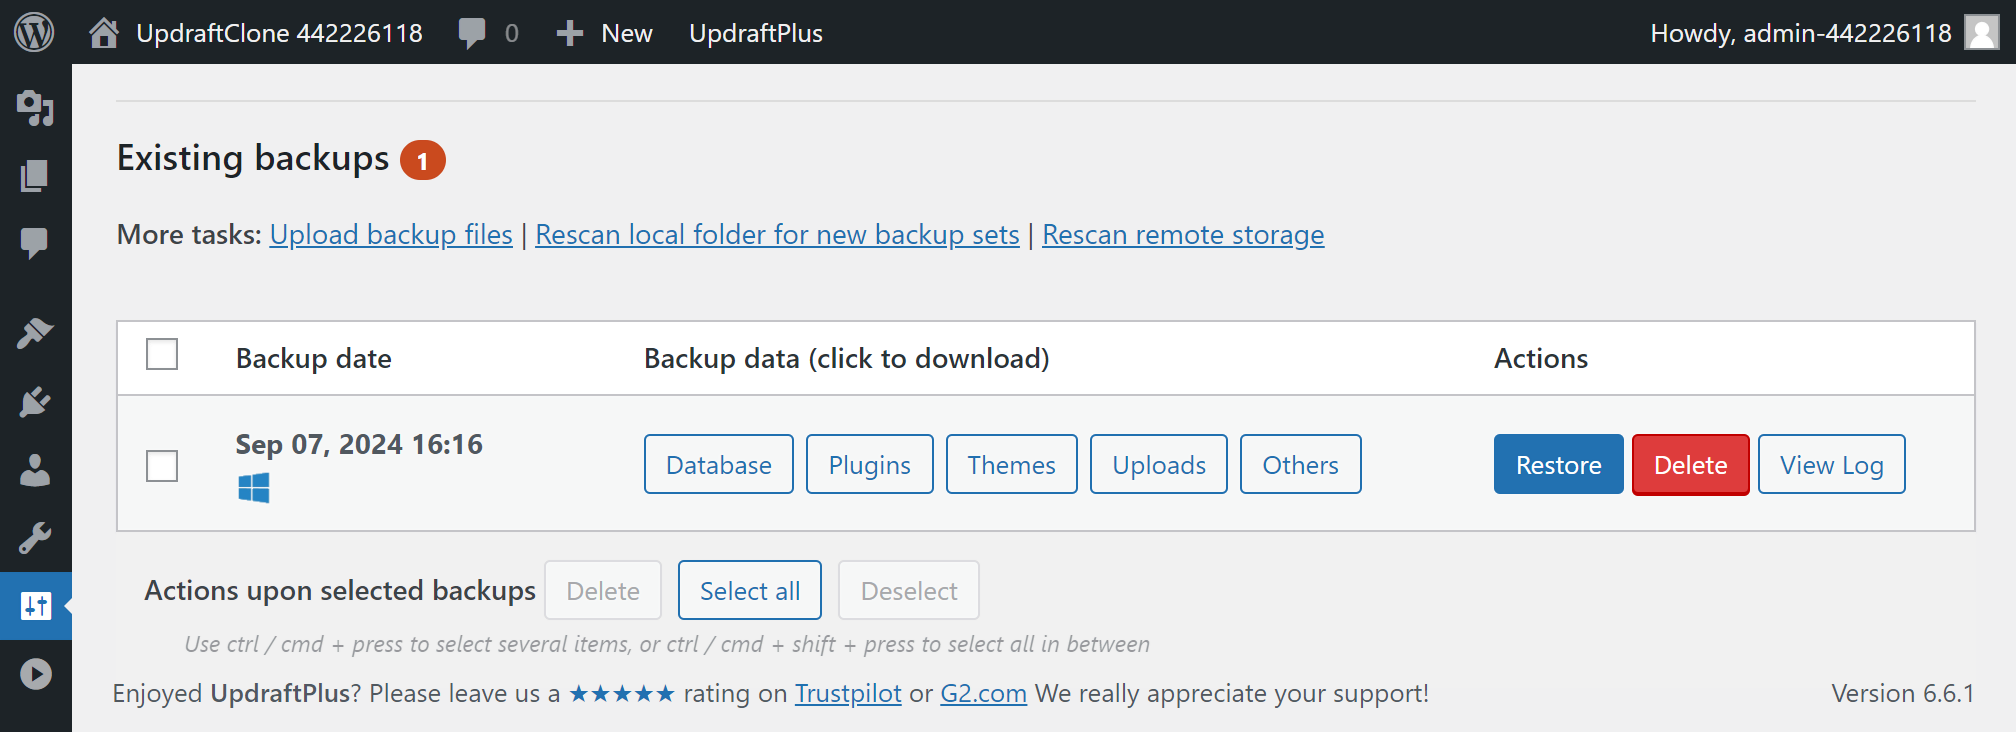Open the New content menu
The height and width of the screenshot is (732, 2016).
605,33
